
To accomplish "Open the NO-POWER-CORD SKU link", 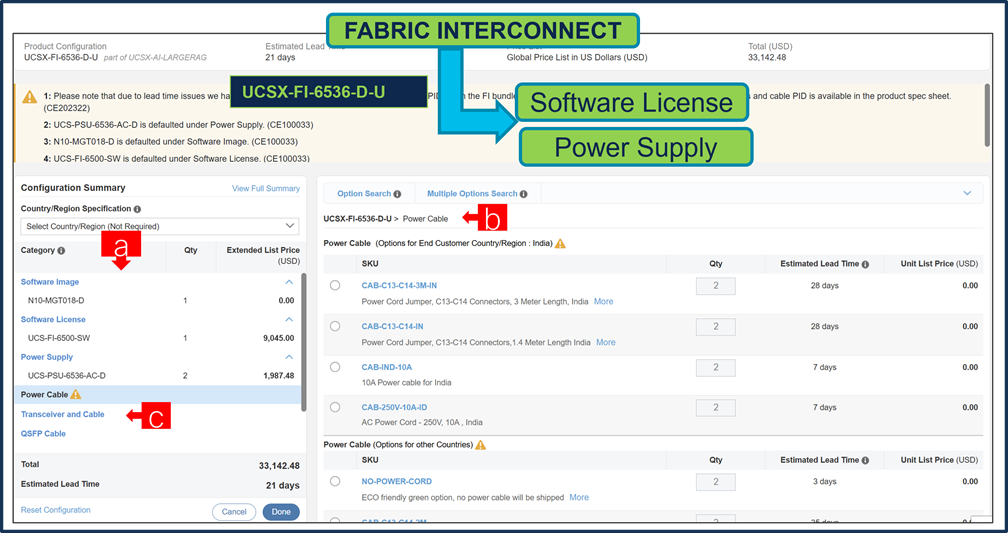I will coord(397,482).
